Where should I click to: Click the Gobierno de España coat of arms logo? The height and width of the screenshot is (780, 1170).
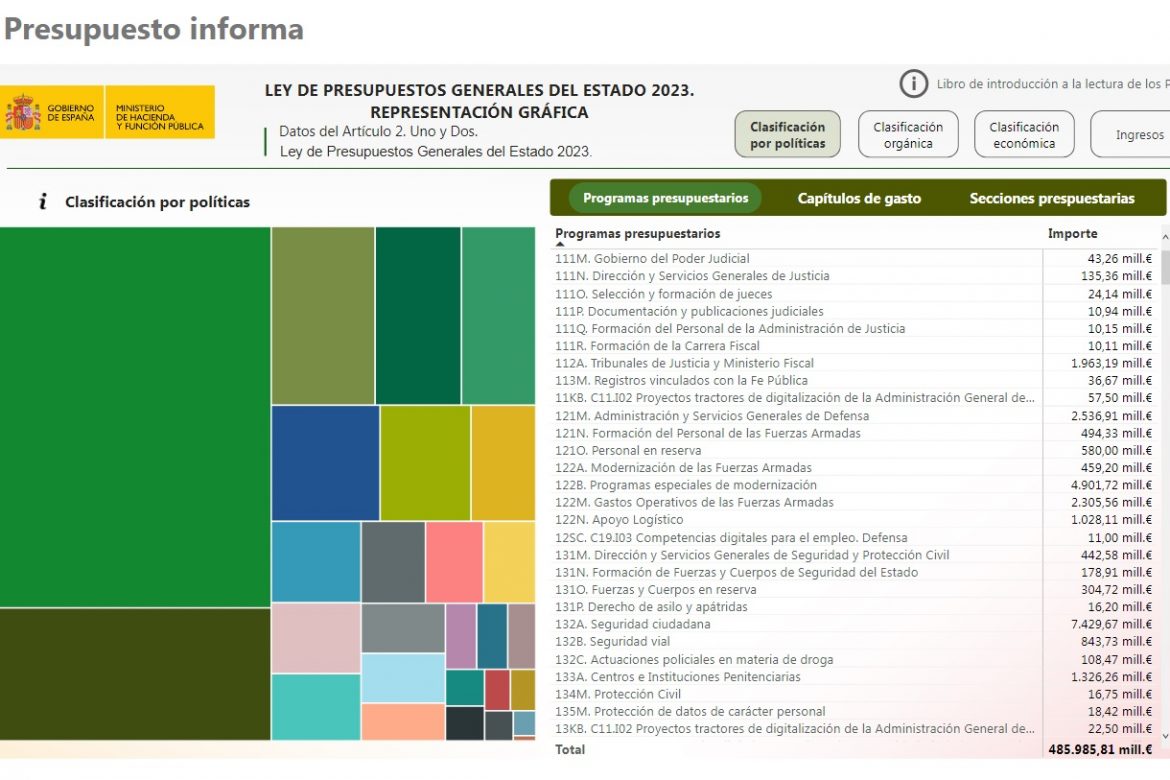click(23, 113)
